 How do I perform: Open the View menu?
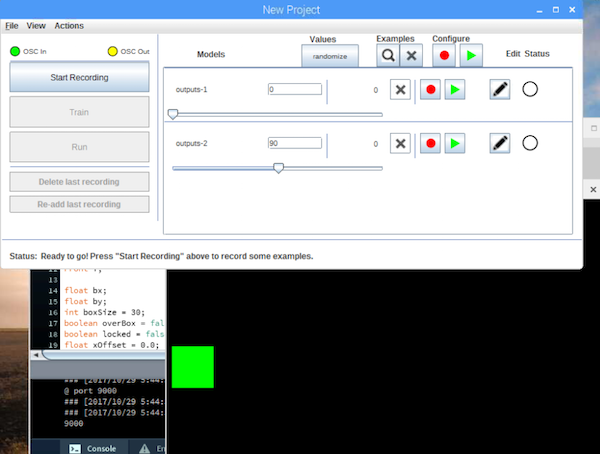point(36,26)
